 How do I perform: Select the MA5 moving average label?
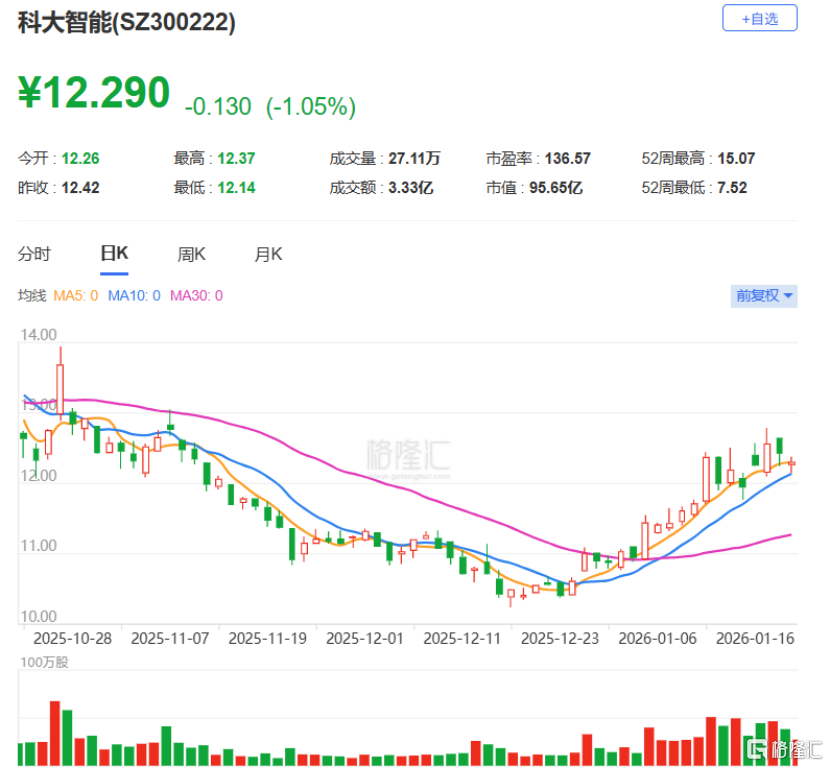click(x=78, y=297)
